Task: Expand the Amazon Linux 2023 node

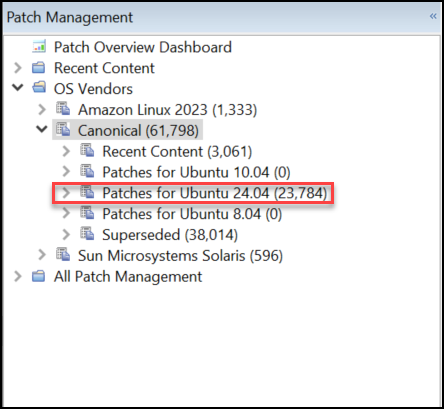Action: (x=42, y=109)
